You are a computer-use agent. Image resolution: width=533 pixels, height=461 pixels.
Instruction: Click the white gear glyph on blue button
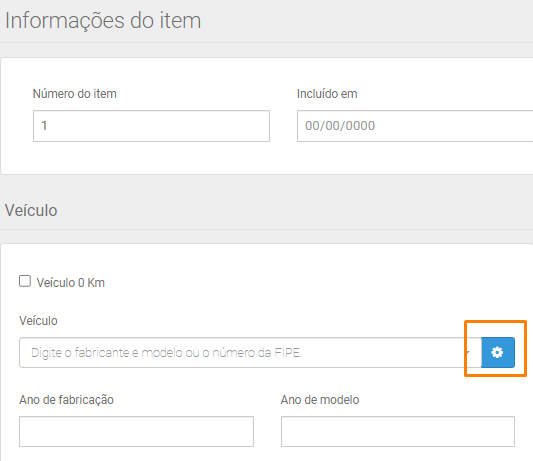click(497, 353)
